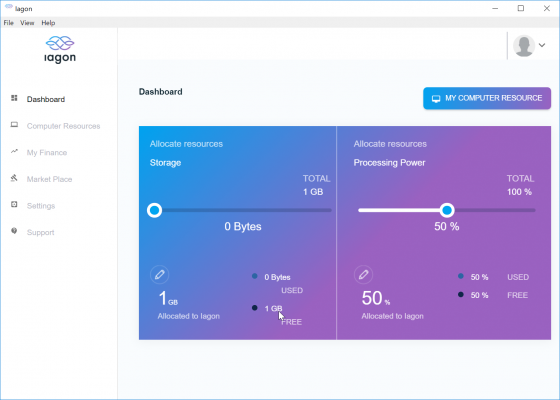This screenshot has height=400, width=560.
Task: Click the Dashboard grid icon in sidebar
Action: pyautogui.click(x=14, y=98)
